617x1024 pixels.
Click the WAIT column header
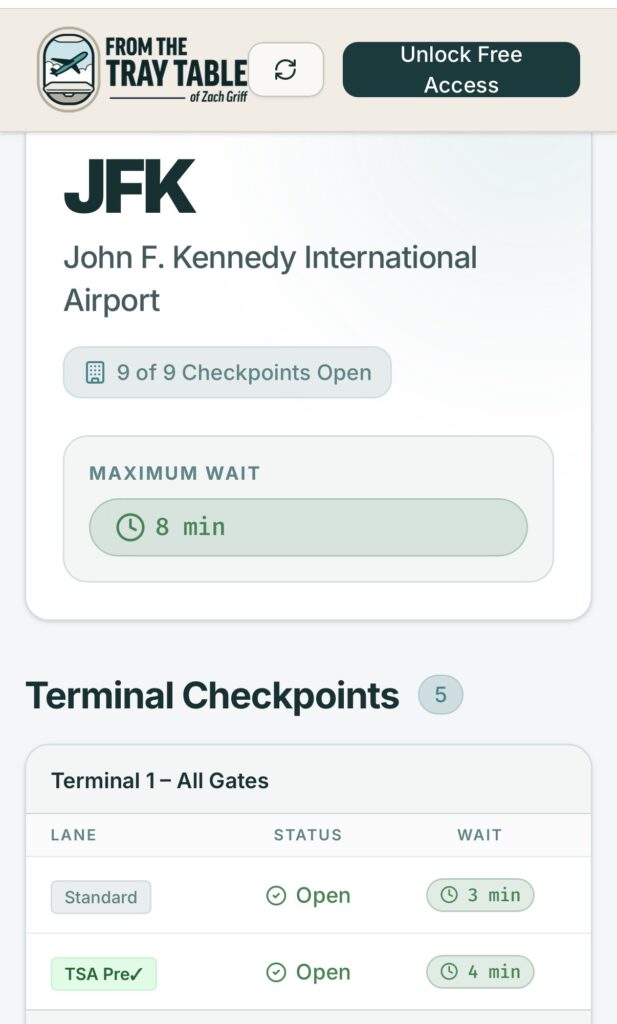click(x=480, y=835)
